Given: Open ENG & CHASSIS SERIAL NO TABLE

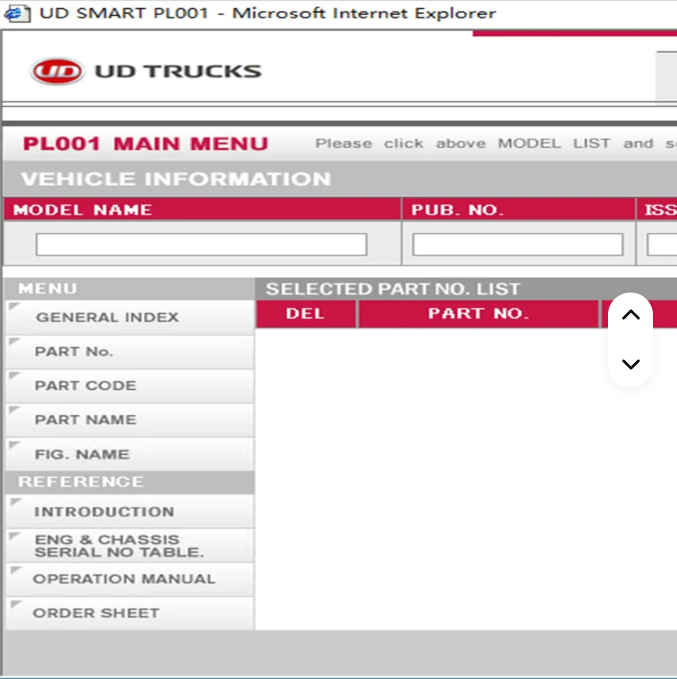Looking at the screenshot, I should click(130, 546).
